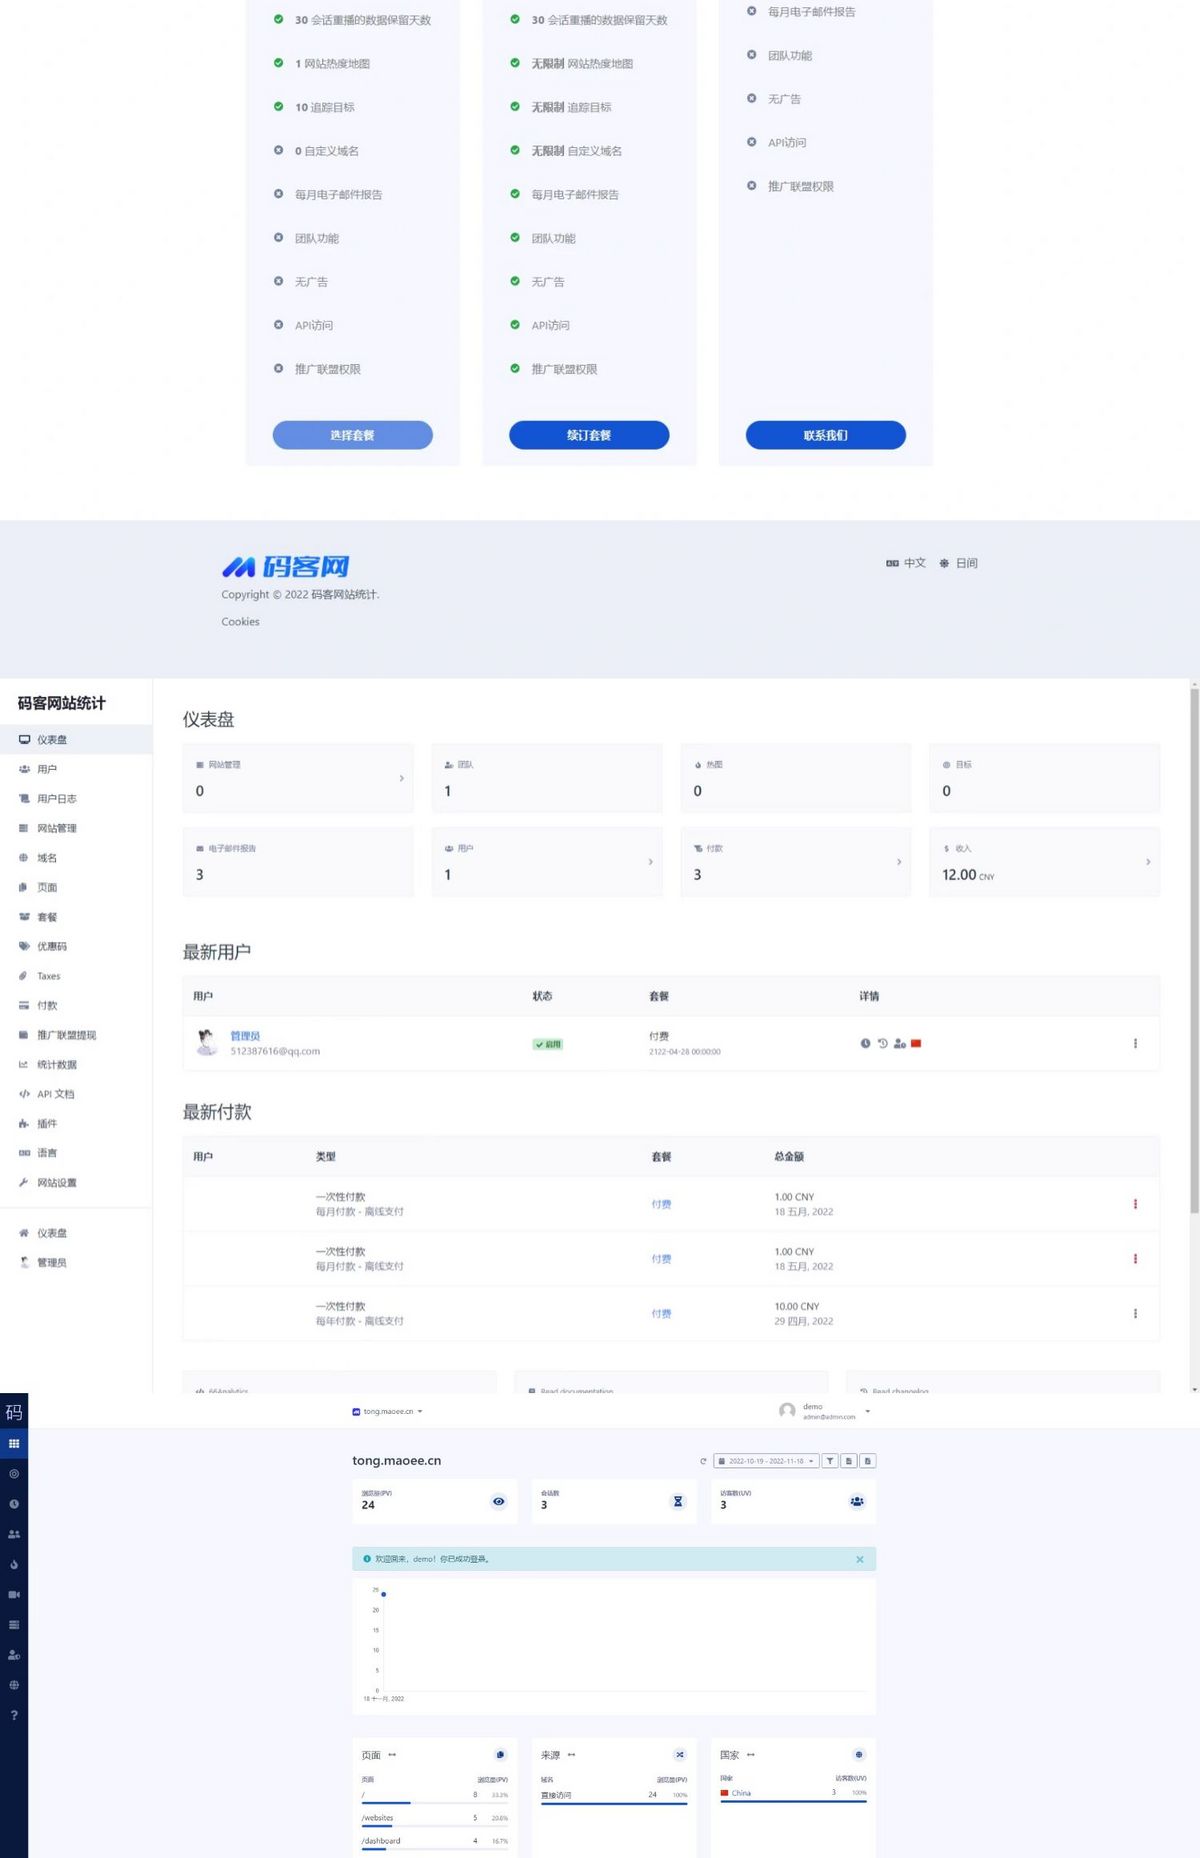
Task: Click the hourglass icon in the sessions card
Action: coord(678,1501)
